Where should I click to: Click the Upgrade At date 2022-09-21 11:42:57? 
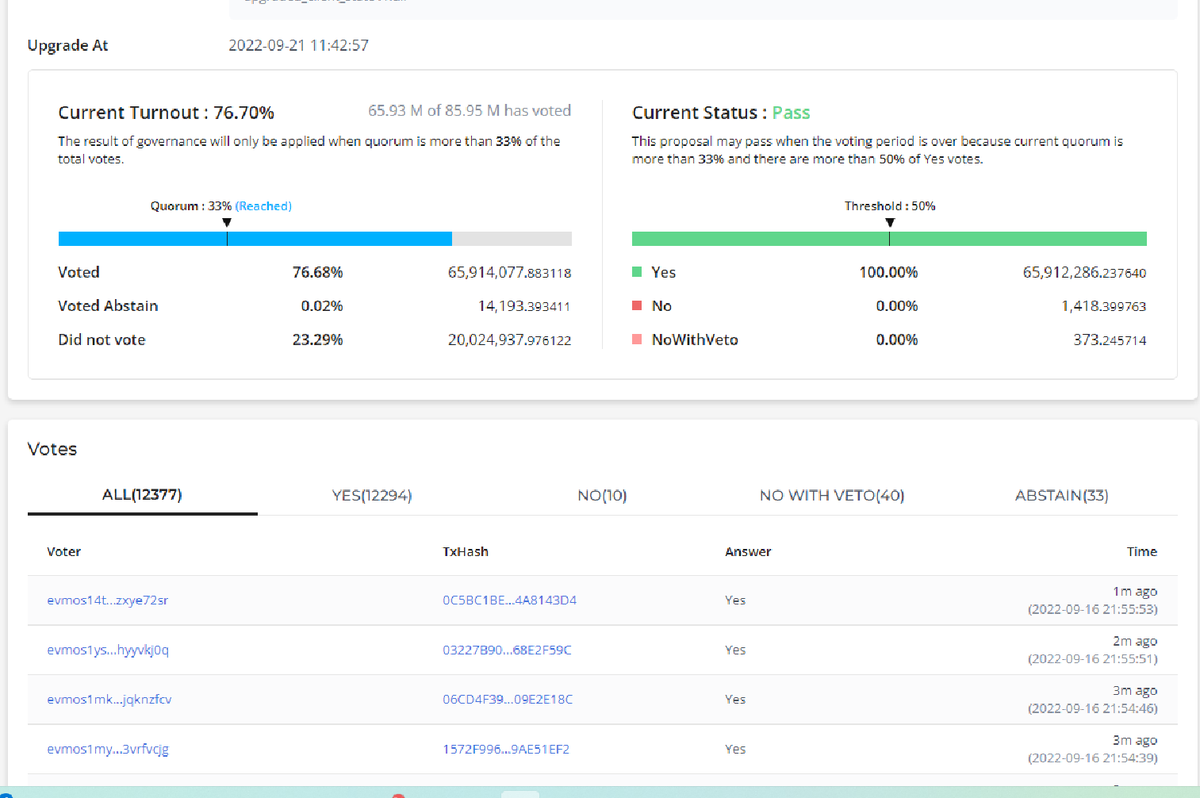point(299,46)
